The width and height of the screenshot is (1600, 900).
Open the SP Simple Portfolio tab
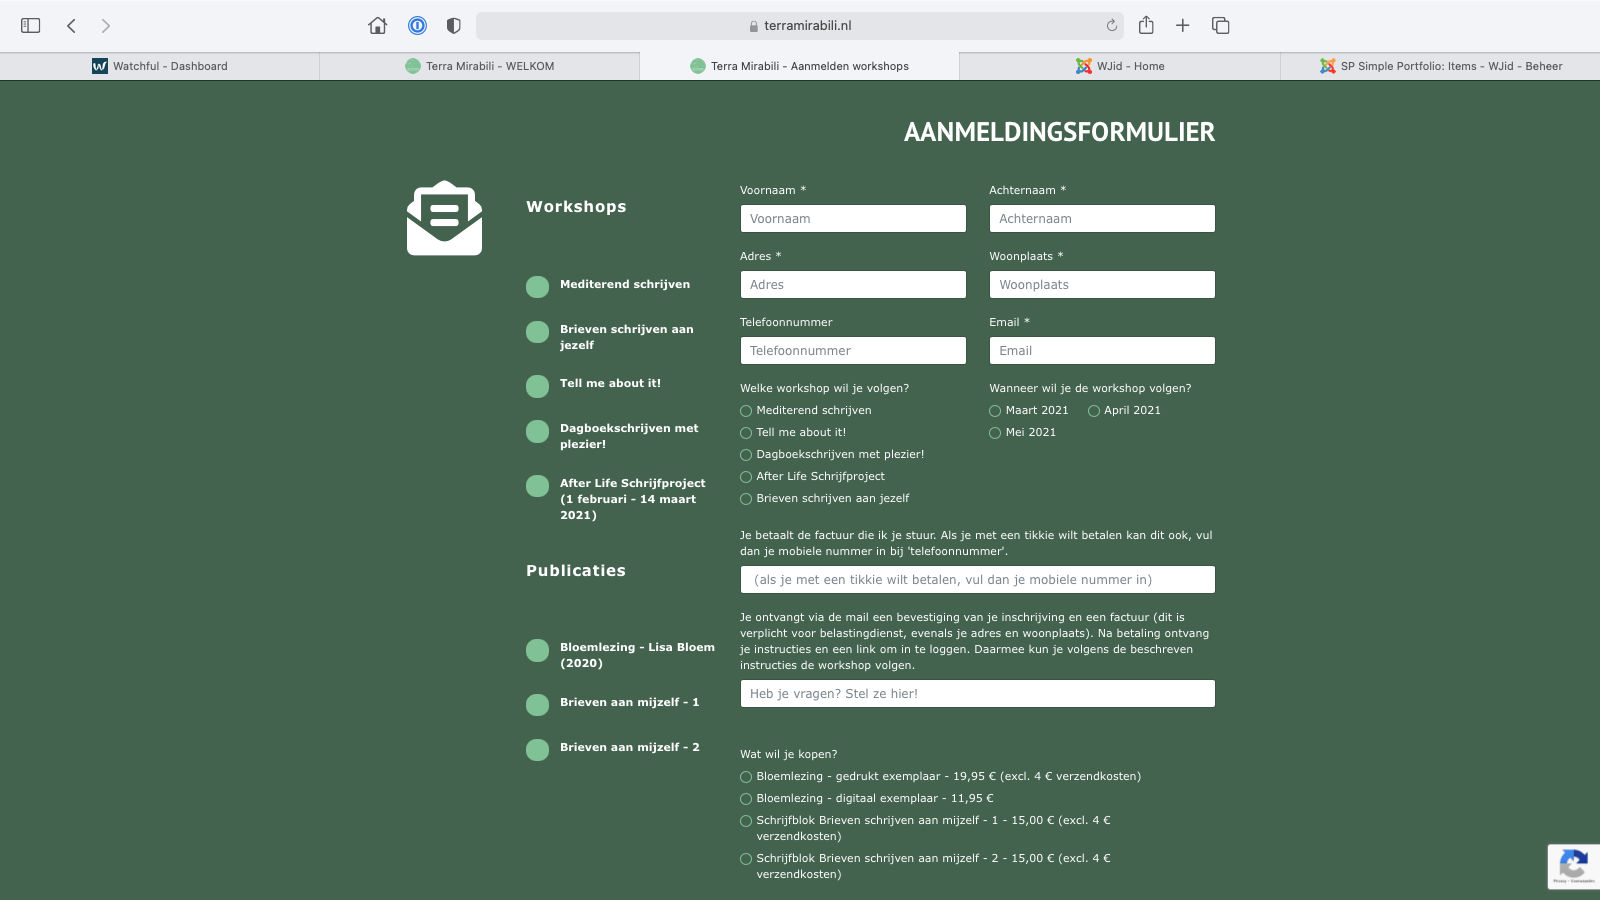(1440, 66)
